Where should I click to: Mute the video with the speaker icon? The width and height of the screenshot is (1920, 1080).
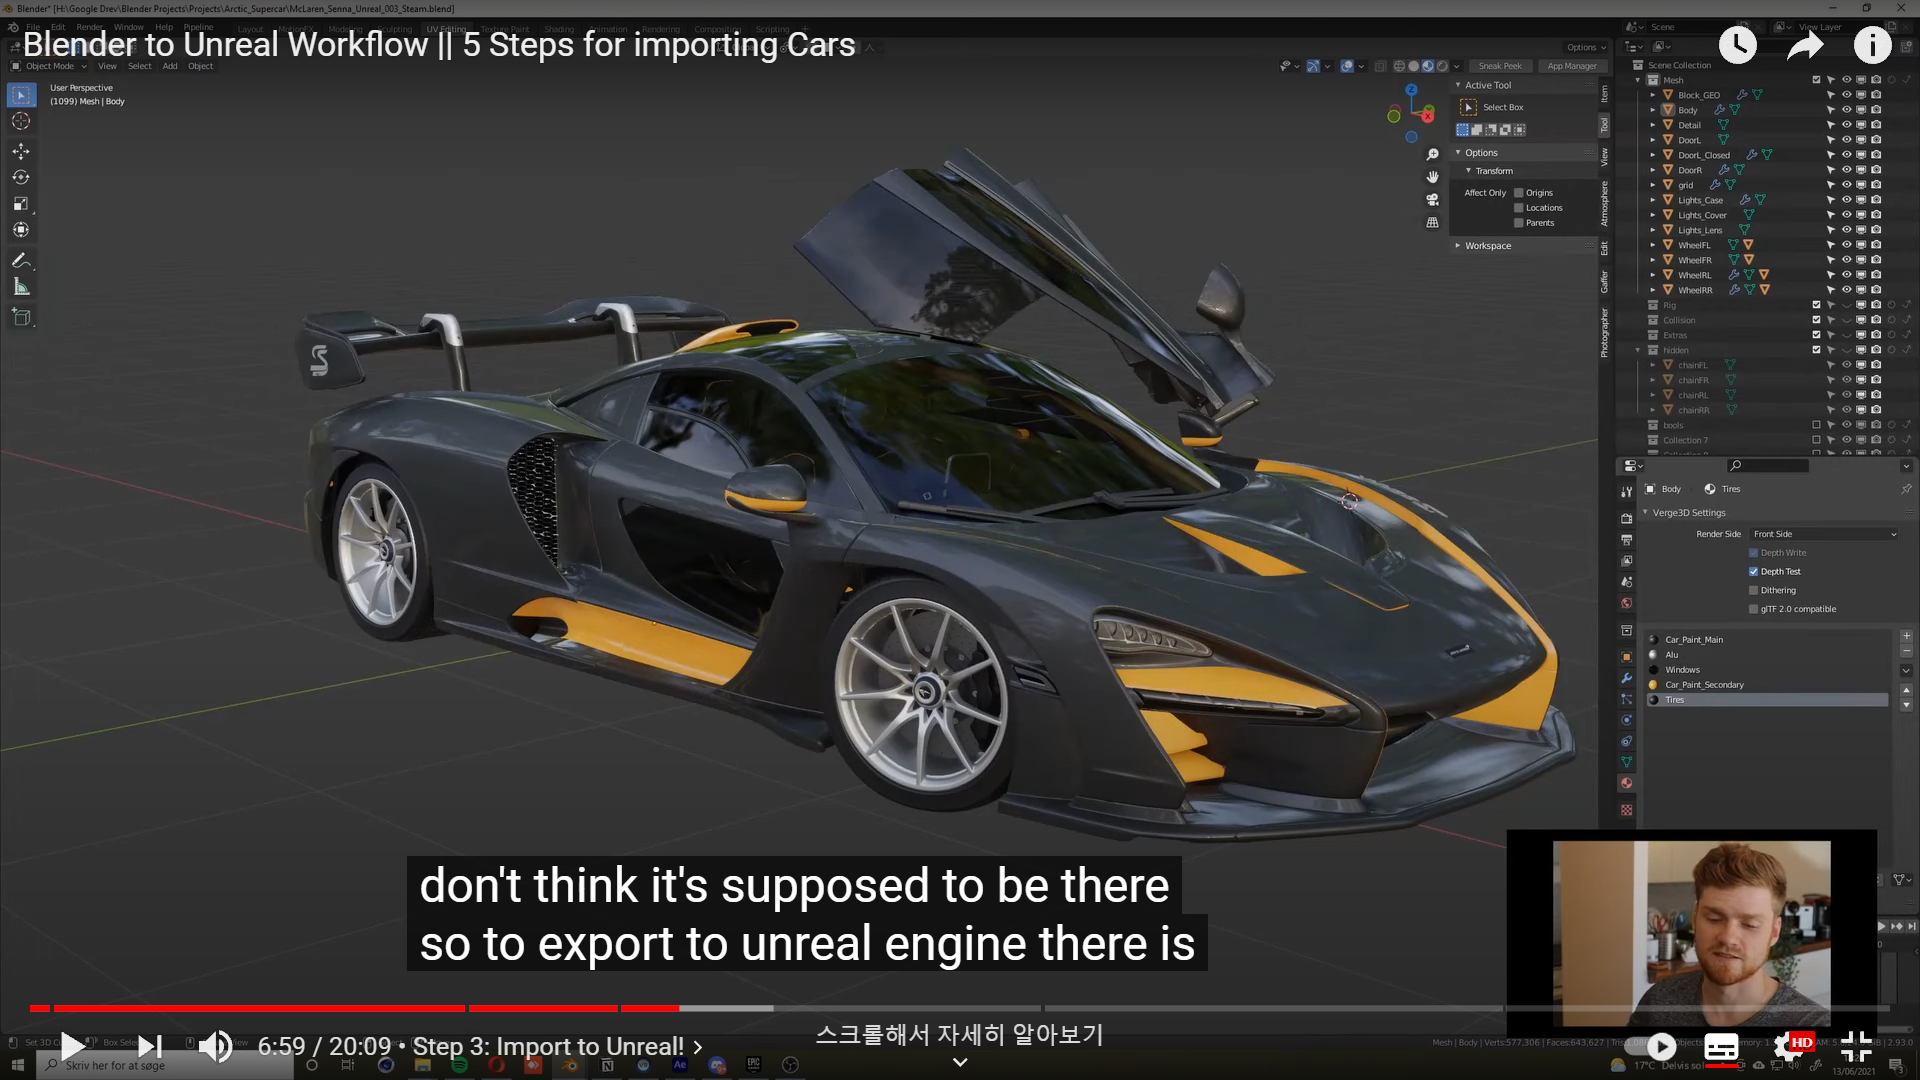[215, 1046]
